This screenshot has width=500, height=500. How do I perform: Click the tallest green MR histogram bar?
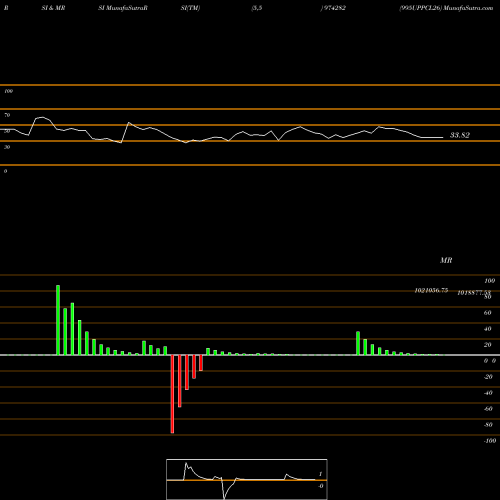58,320
